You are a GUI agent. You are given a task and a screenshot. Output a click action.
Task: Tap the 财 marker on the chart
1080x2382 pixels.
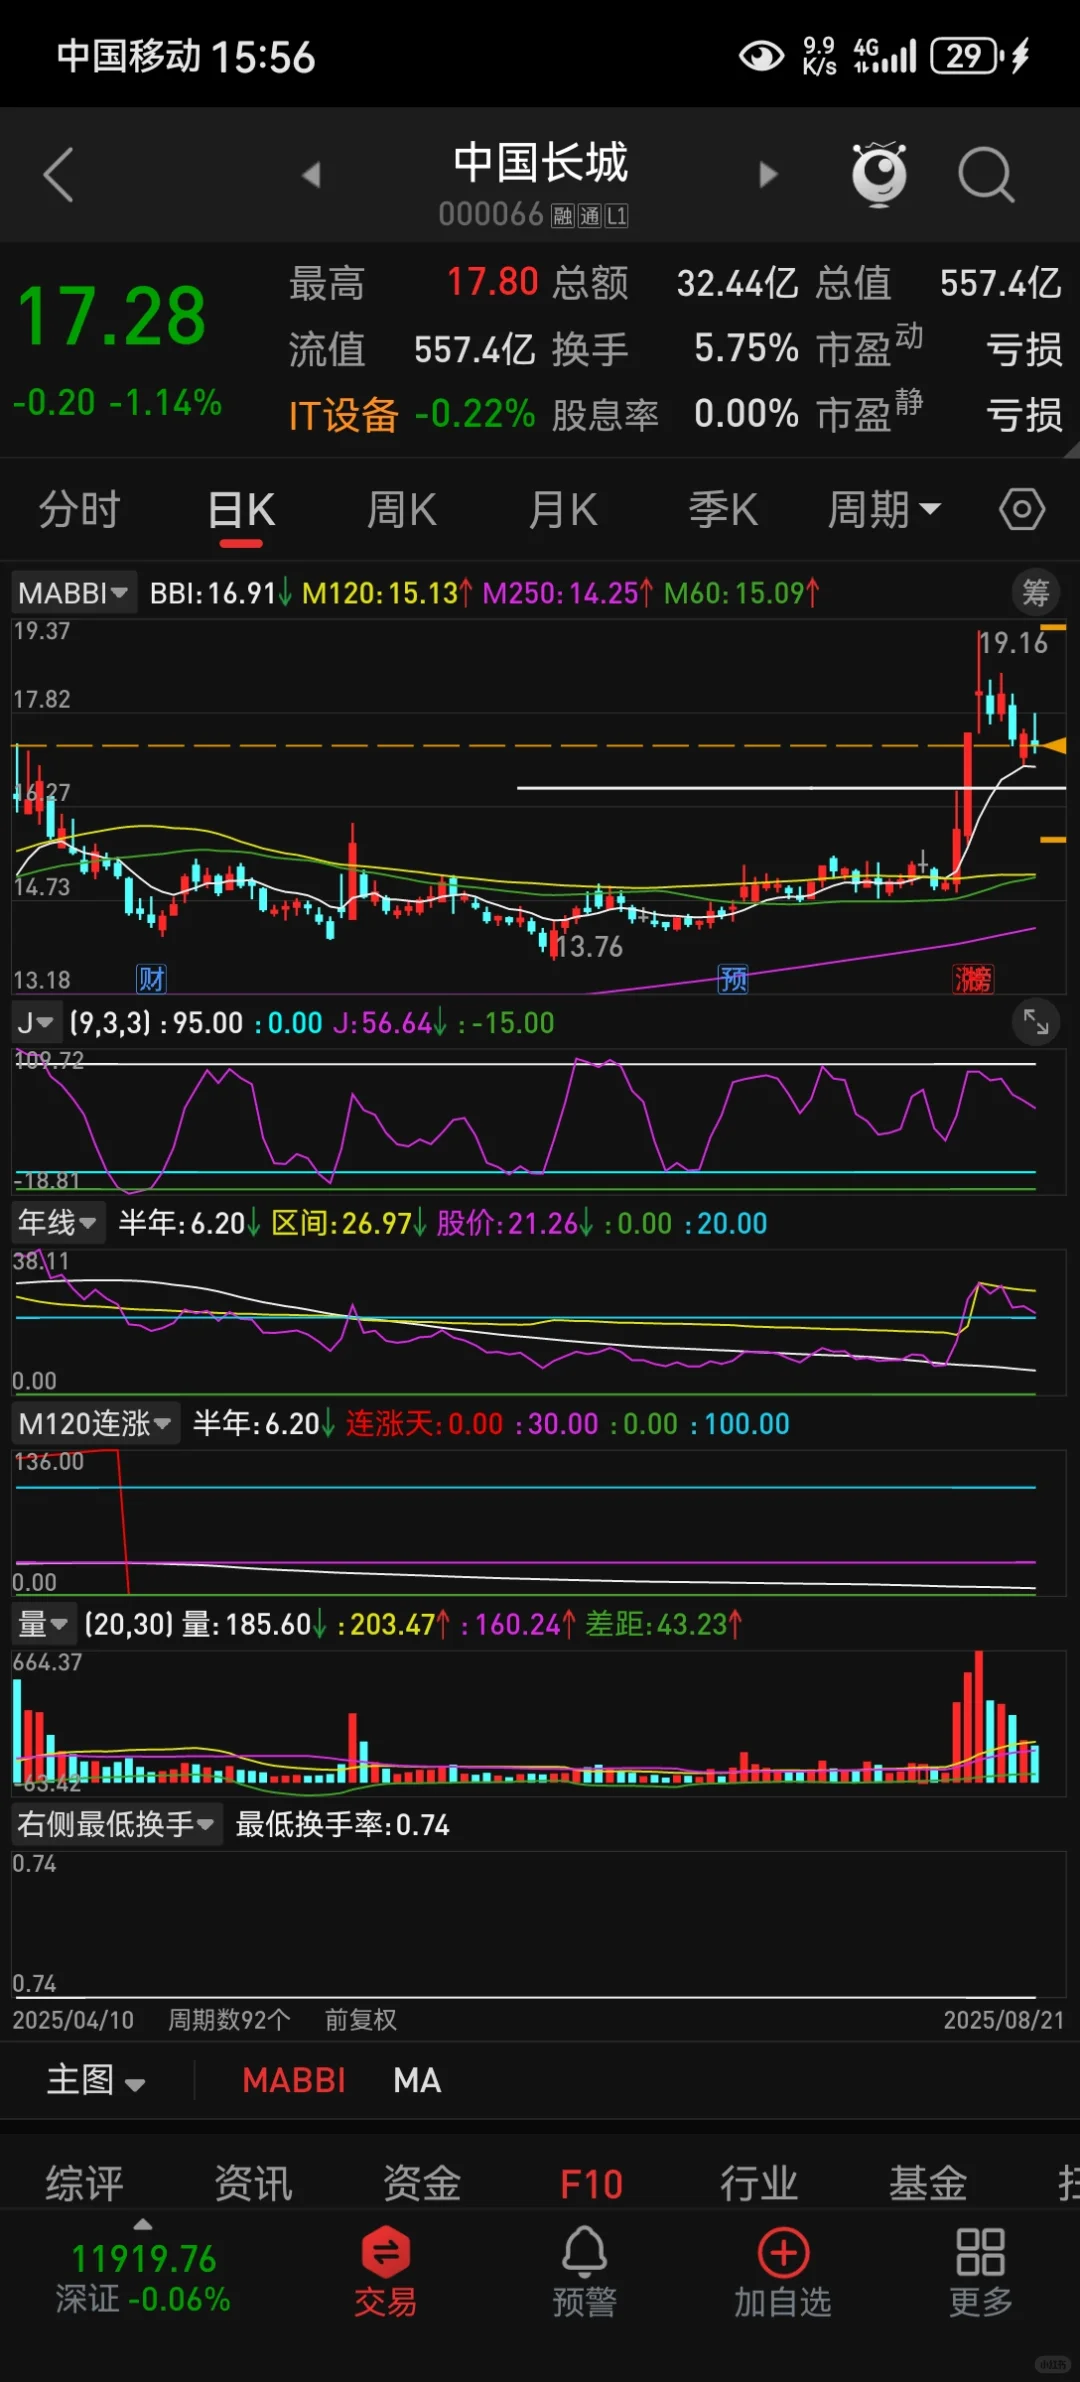pyautogui.click(x=151, y=978)
